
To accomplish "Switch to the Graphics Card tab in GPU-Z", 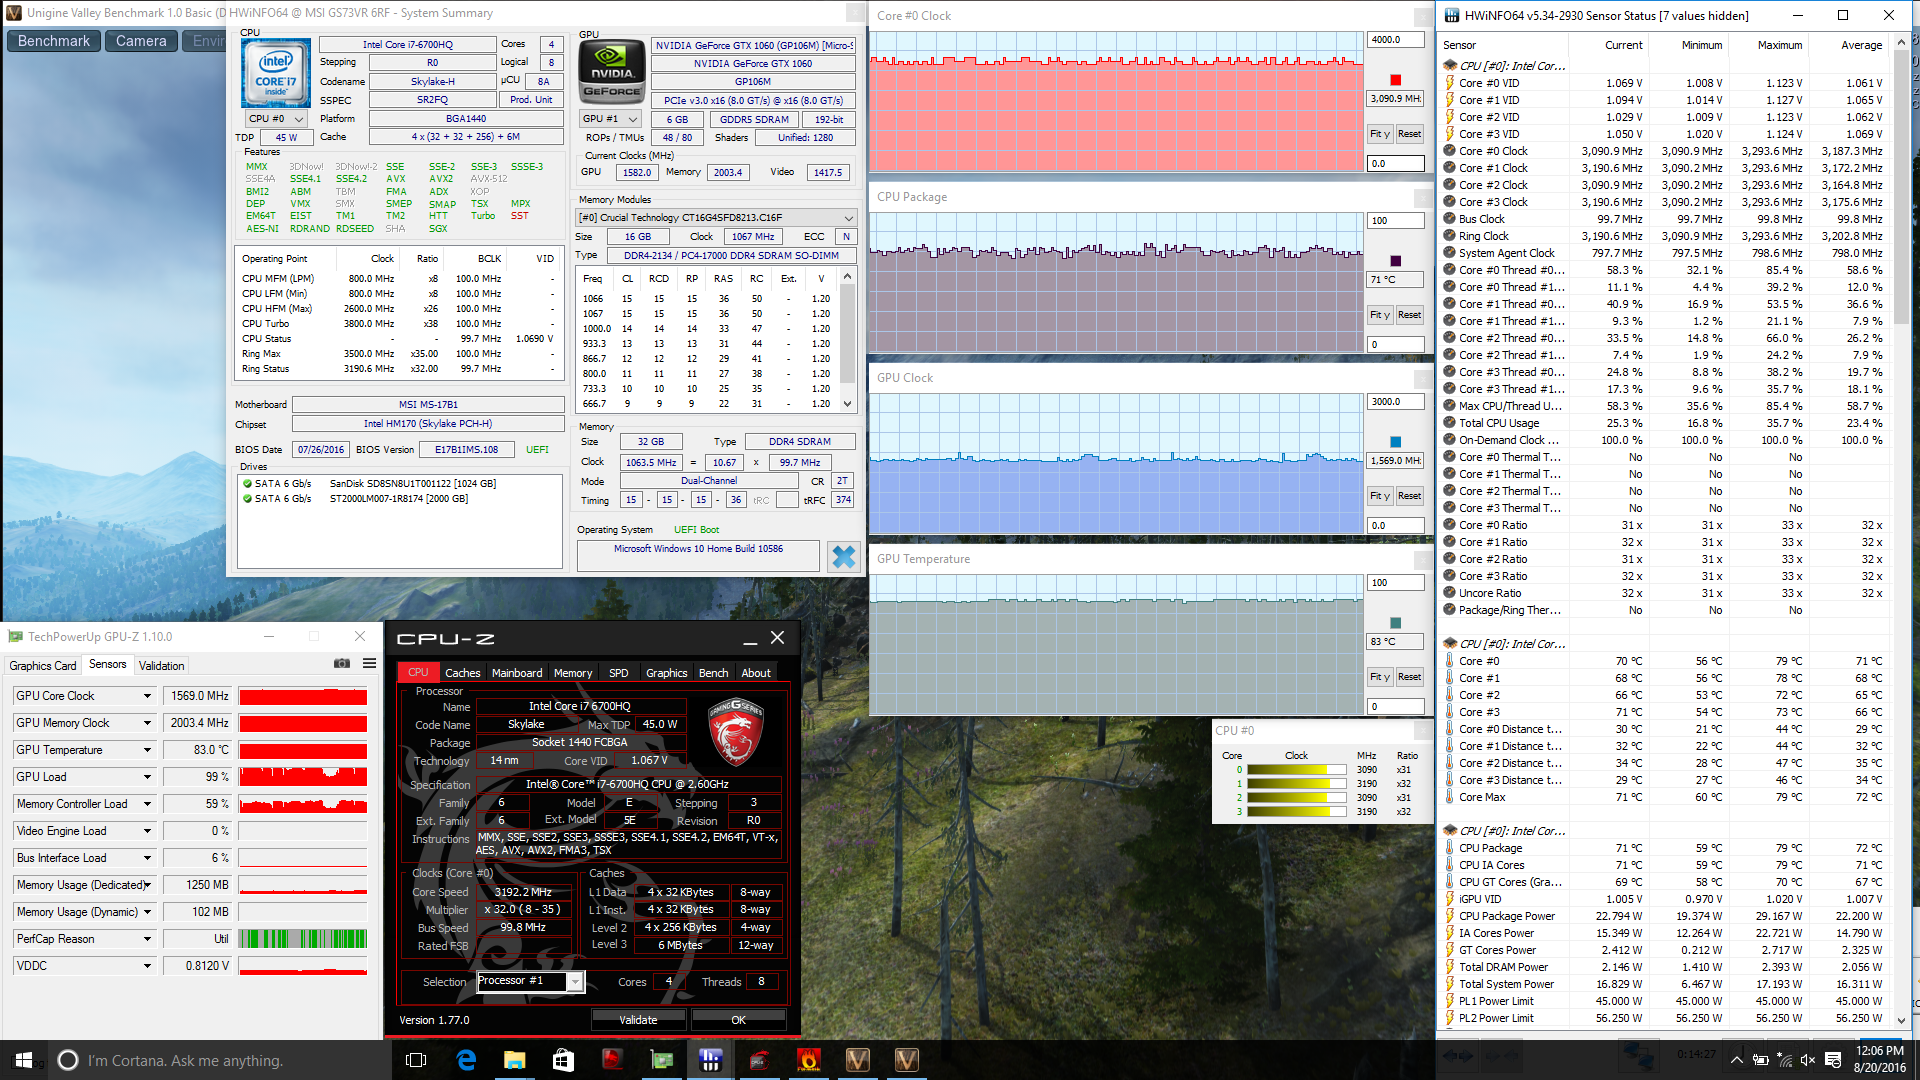I will (x=42, y=665).
